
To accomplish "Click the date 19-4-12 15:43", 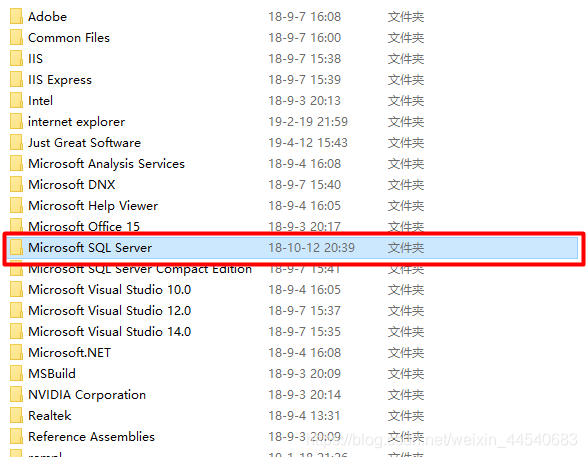I will (x=308, y=142).
